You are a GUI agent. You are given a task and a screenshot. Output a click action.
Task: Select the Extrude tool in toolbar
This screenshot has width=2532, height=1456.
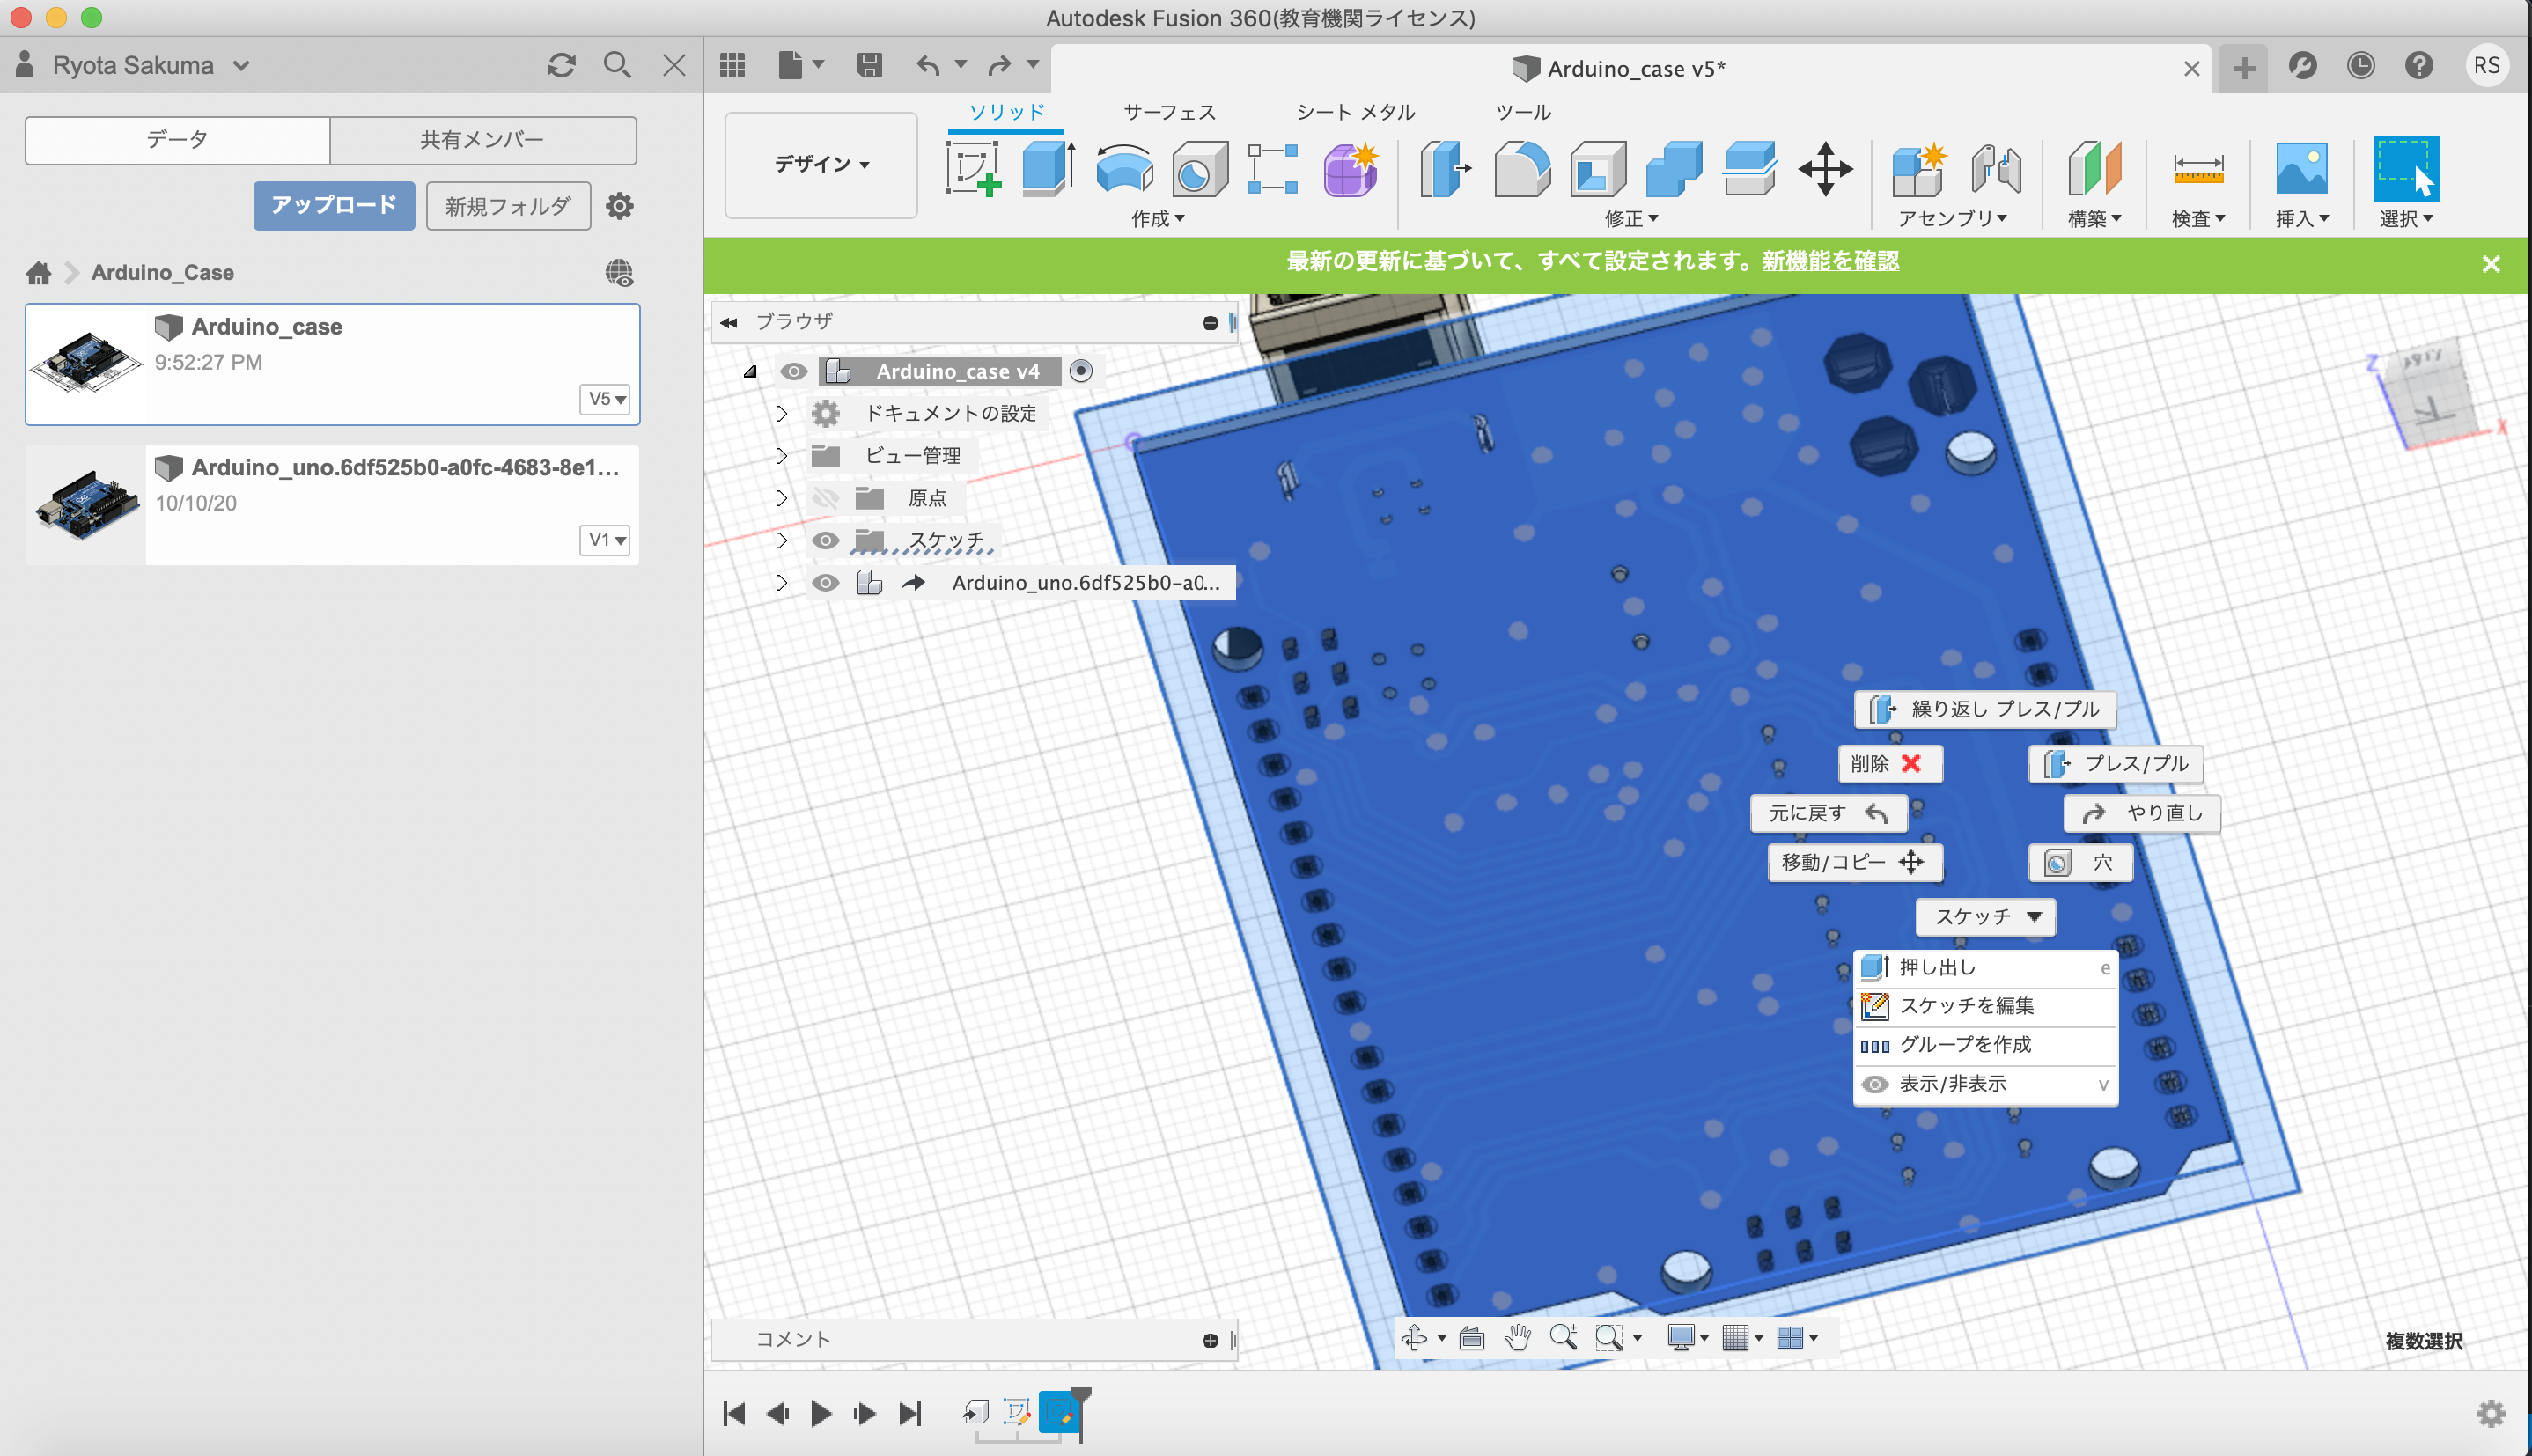[1048, 168]
